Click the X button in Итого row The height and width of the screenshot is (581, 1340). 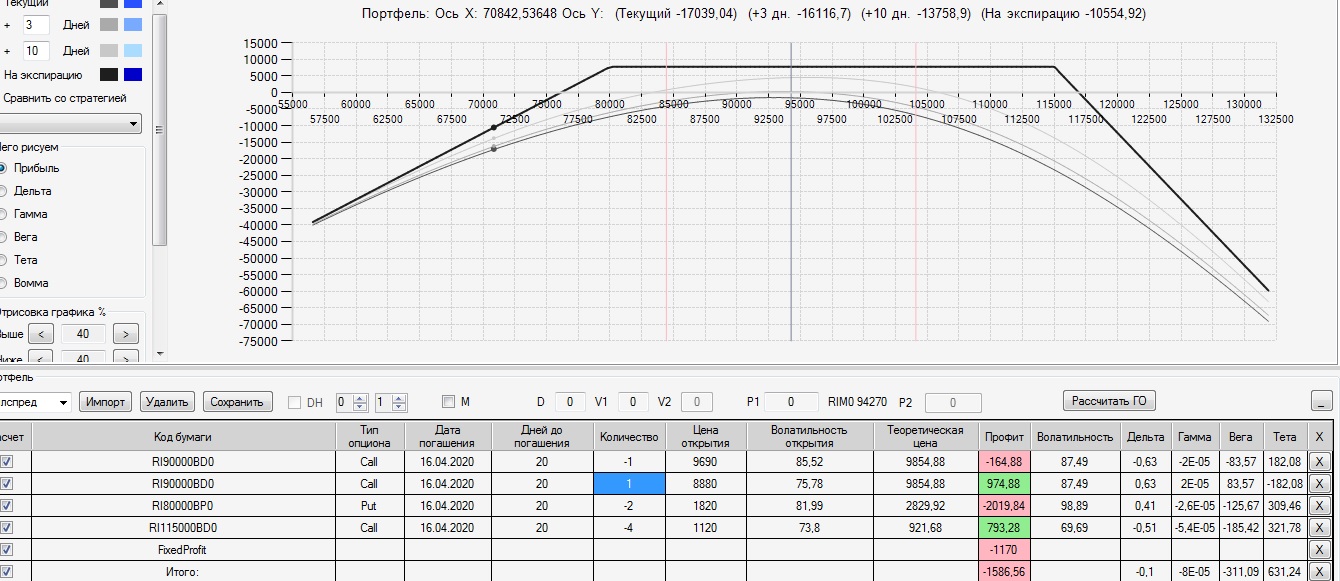click(x=1320, y=571)
